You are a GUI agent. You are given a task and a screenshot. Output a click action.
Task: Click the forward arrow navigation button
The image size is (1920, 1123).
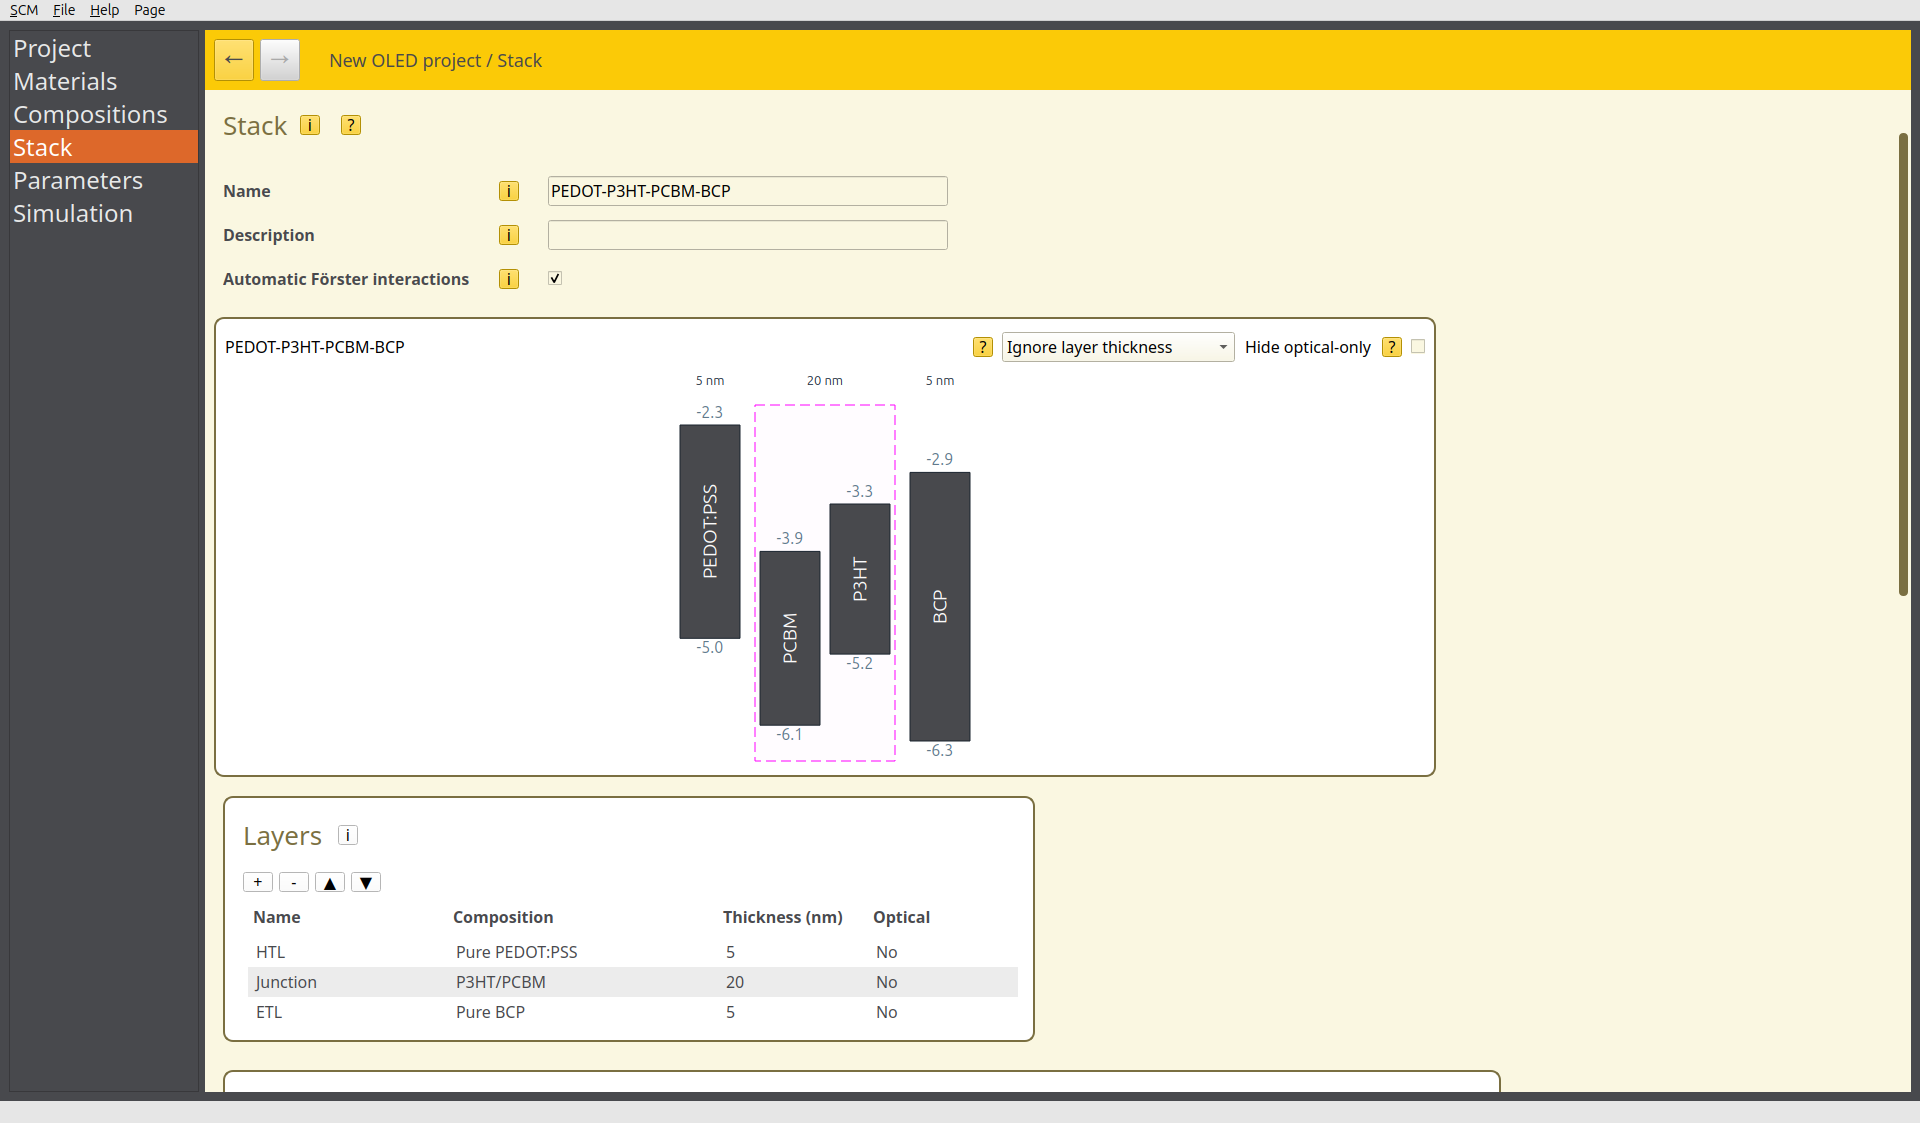tap(279, 60)
